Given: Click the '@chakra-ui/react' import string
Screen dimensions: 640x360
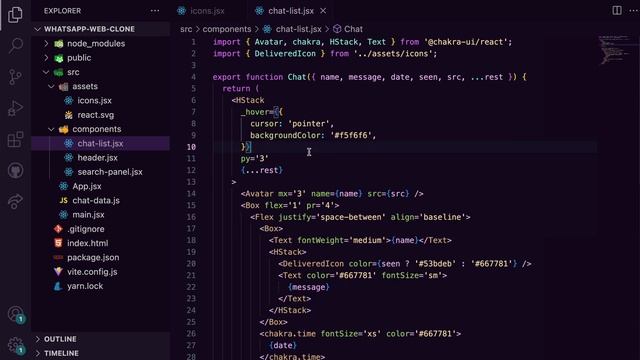Looking at the screenshot, I should pos(465,42).
